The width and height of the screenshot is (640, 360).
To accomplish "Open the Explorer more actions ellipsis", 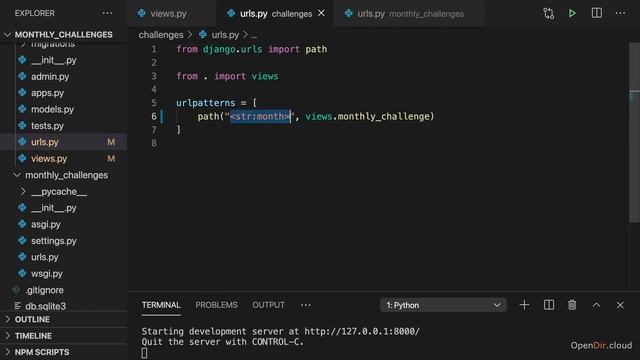I will click(x=107, y=13).
